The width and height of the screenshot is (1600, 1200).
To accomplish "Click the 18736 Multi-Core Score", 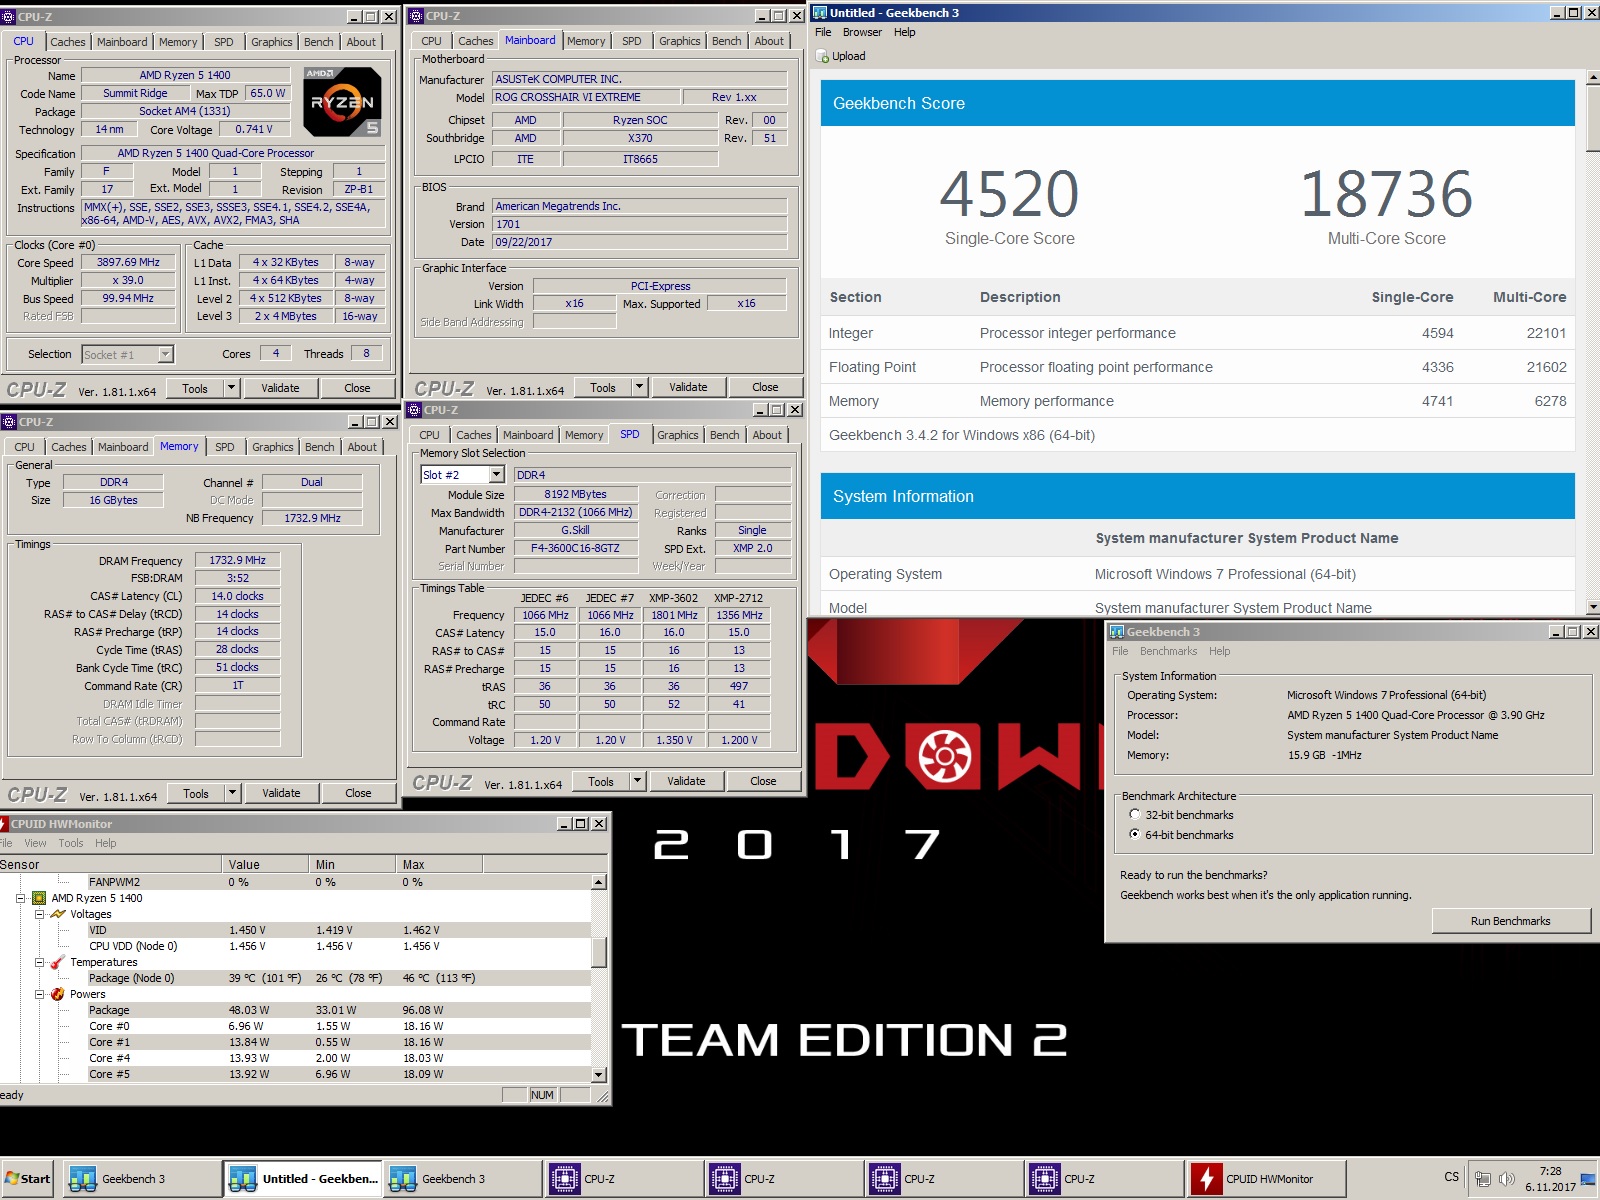I will click(1386, 194).
